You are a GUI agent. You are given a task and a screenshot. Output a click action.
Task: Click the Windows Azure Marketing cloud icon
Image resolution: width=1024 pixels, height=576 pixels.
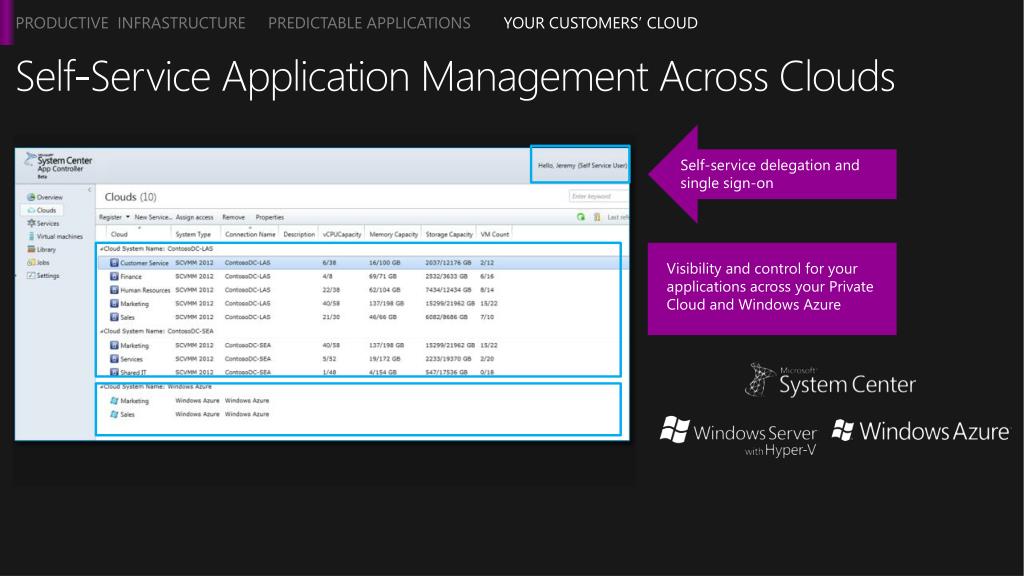tap(114, 401)
